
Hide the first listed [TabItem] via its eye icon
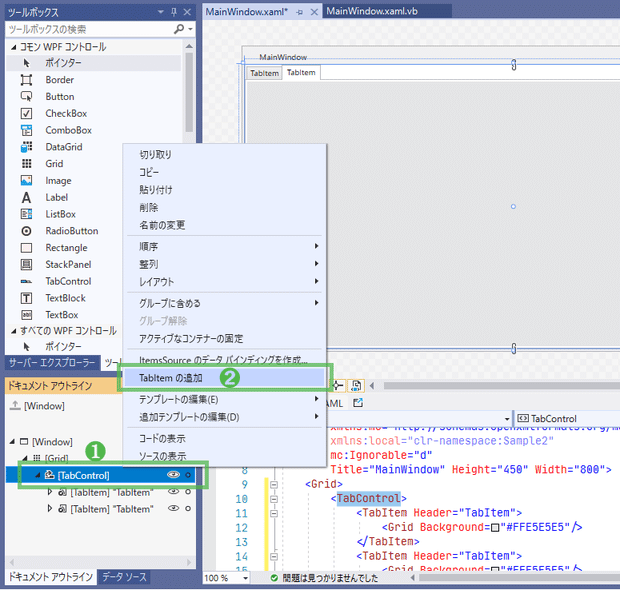173,492
